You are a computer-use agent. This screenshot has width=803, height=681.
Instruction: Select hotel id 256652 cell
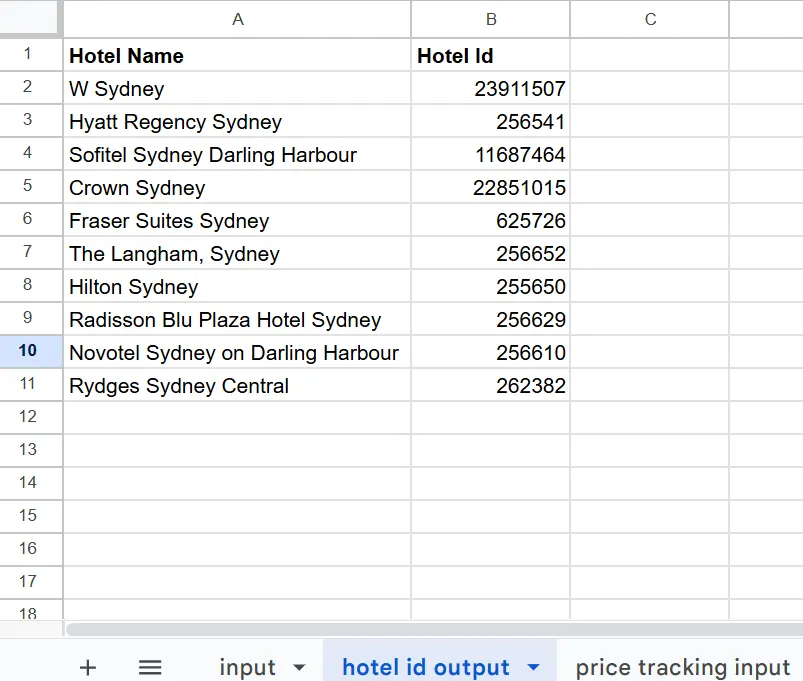tap(491, 253)
